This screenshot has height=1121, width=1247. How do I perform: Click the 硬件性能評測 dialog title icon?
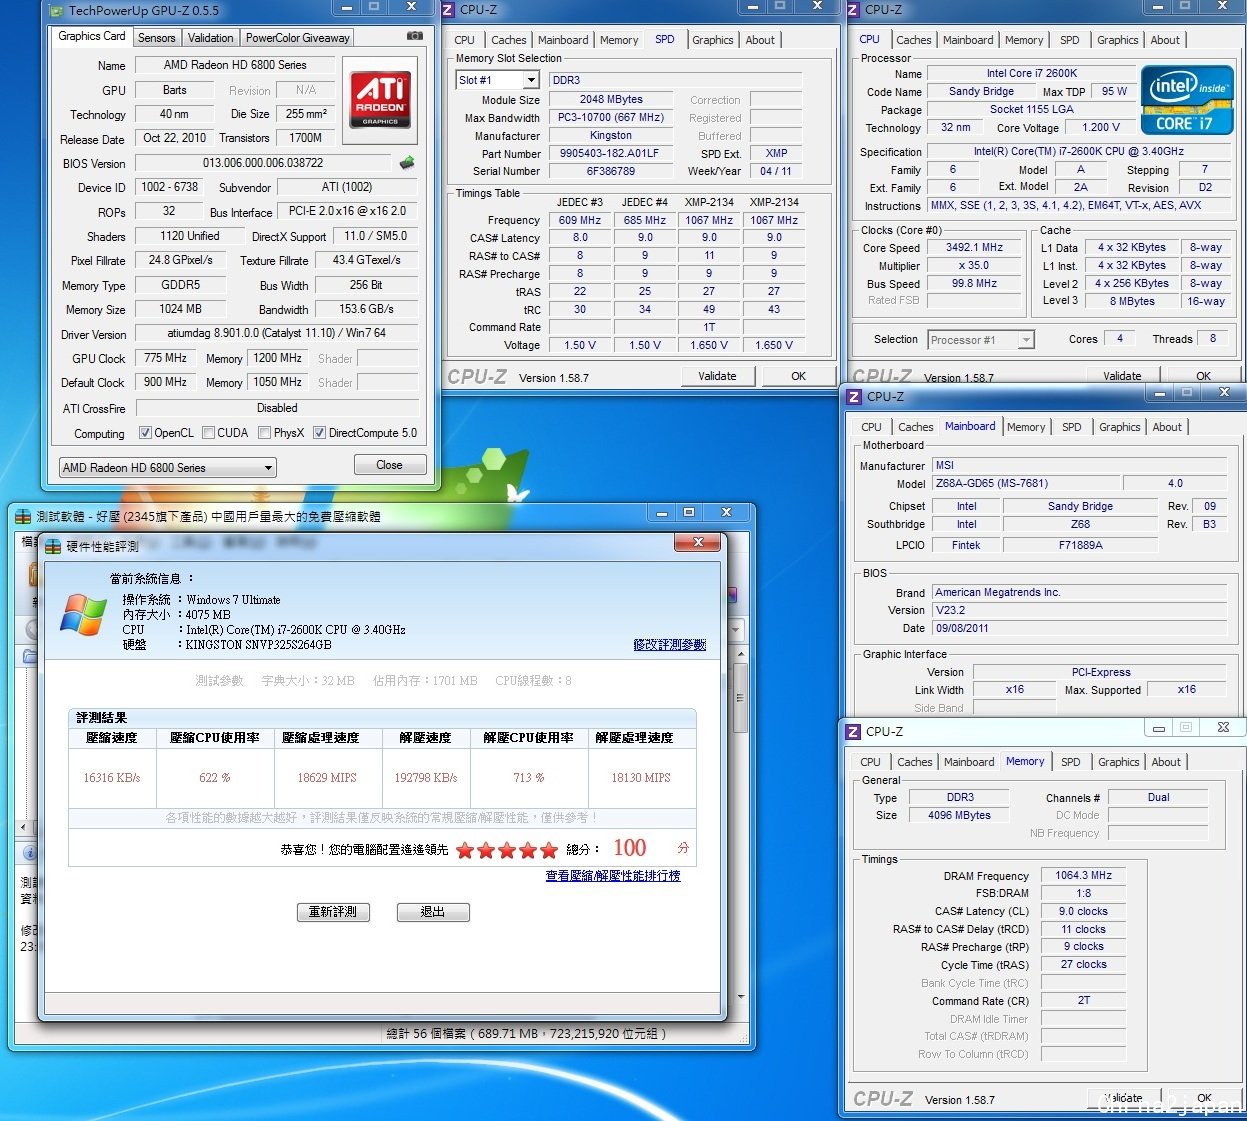click(54, 546)
